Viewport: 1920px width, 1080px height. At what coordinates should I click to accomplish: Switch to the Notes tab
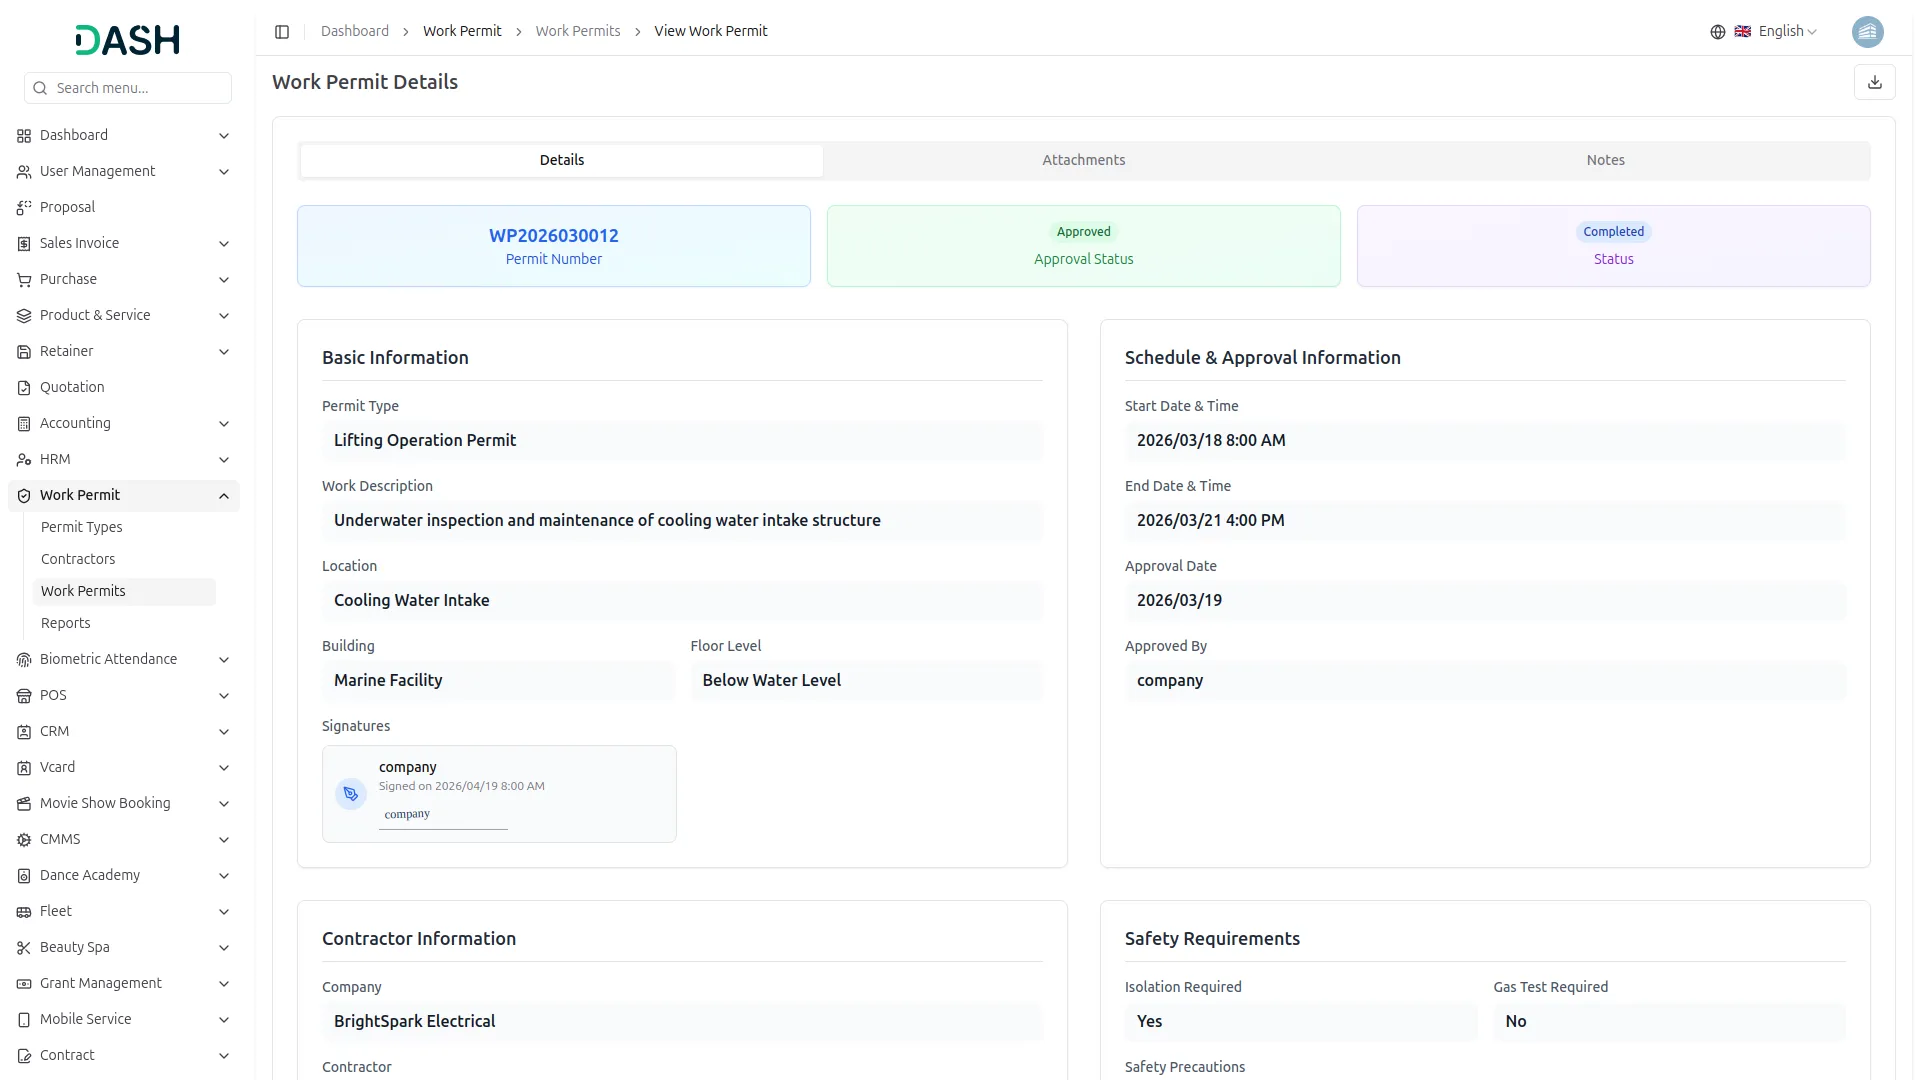pyautogui.click(x=1605, y=160)
